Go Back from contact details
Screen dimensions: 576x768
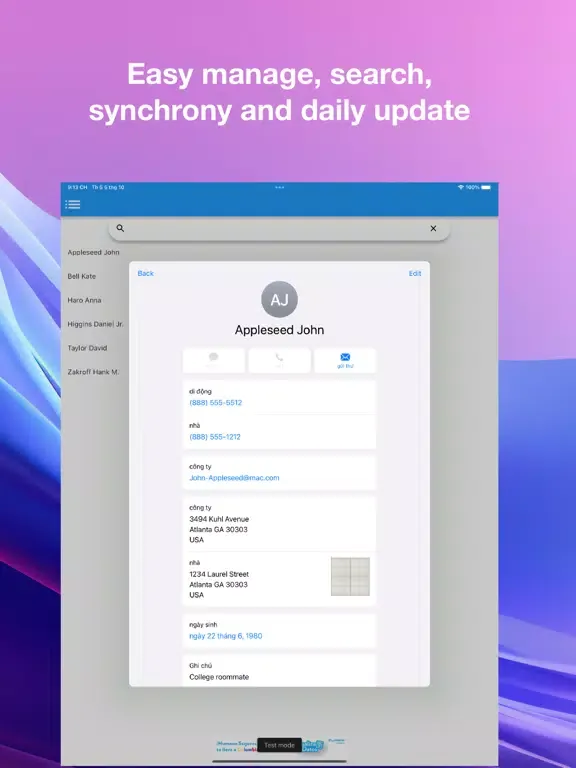(145, 273)
